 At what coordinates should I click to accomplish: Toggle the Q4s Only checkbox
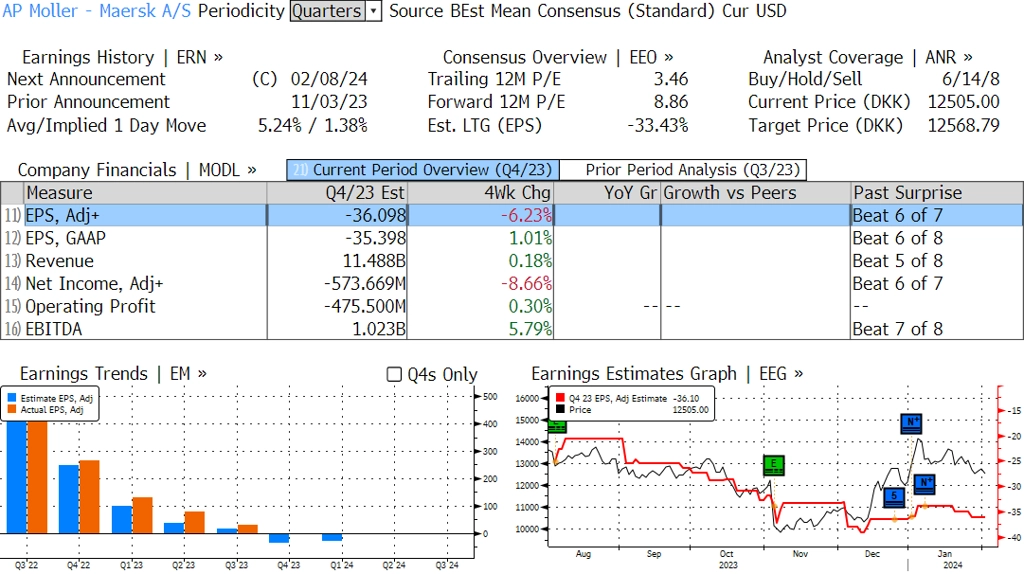coord(394,374)
